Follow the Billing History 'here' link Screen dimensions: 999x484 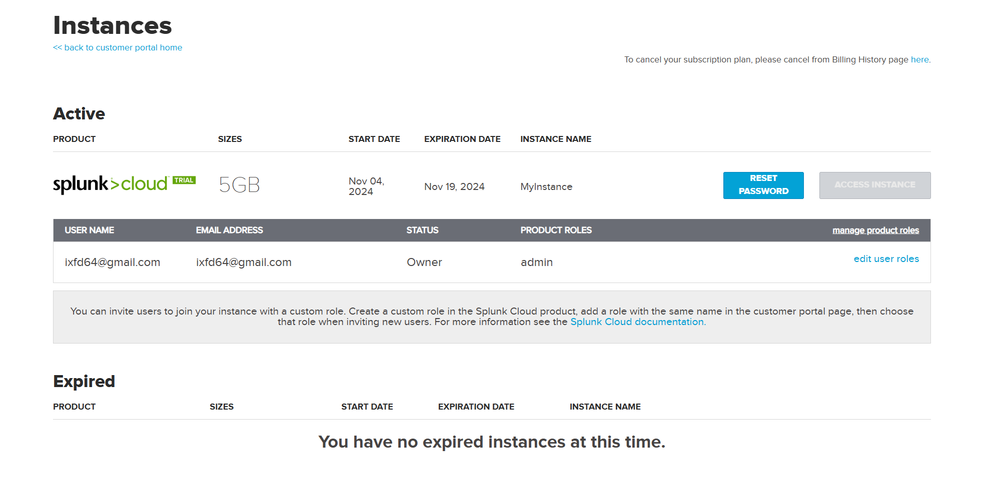click(919, 60)
